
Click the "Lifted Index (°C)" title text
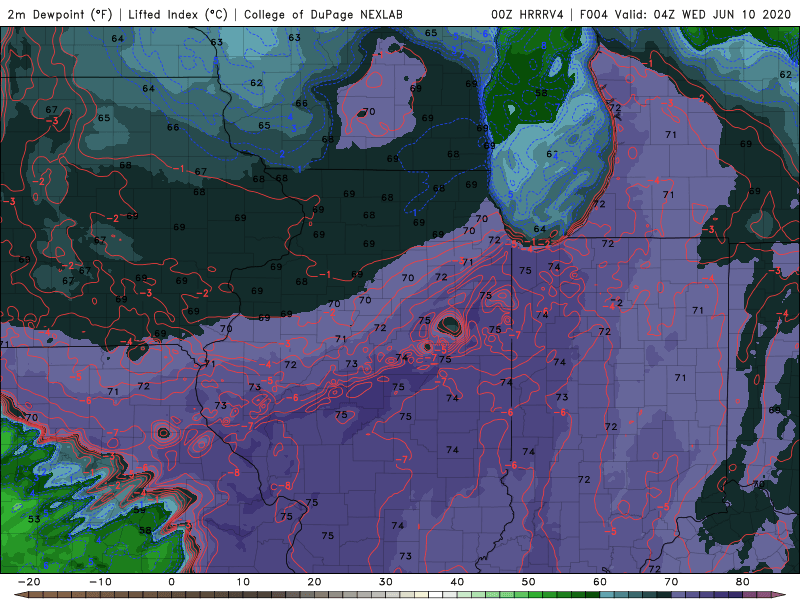coord(178,14)
